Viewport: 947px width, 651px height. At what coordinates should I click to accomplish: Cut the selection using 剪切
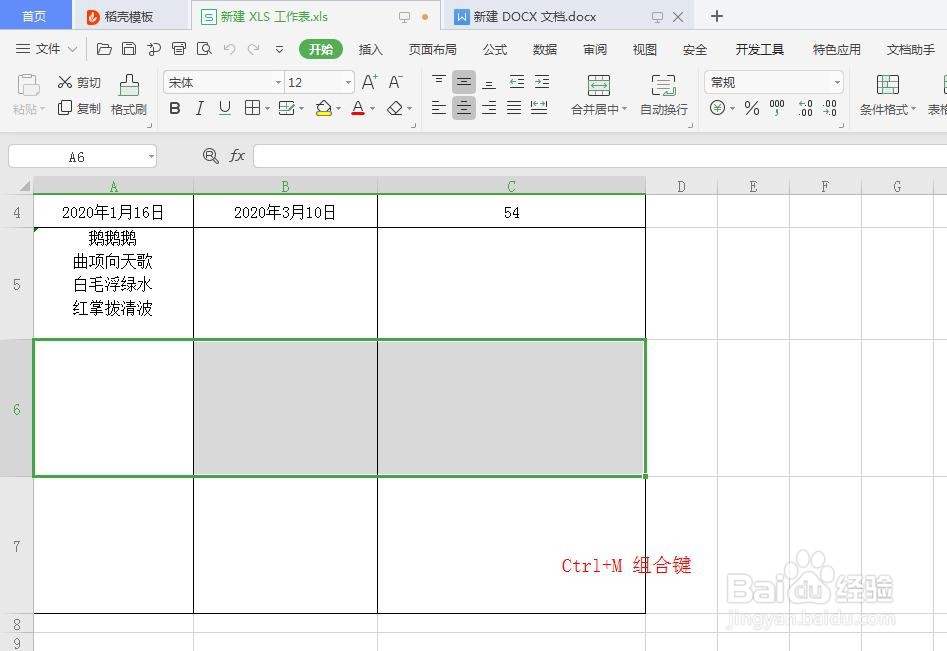(80, 83)
